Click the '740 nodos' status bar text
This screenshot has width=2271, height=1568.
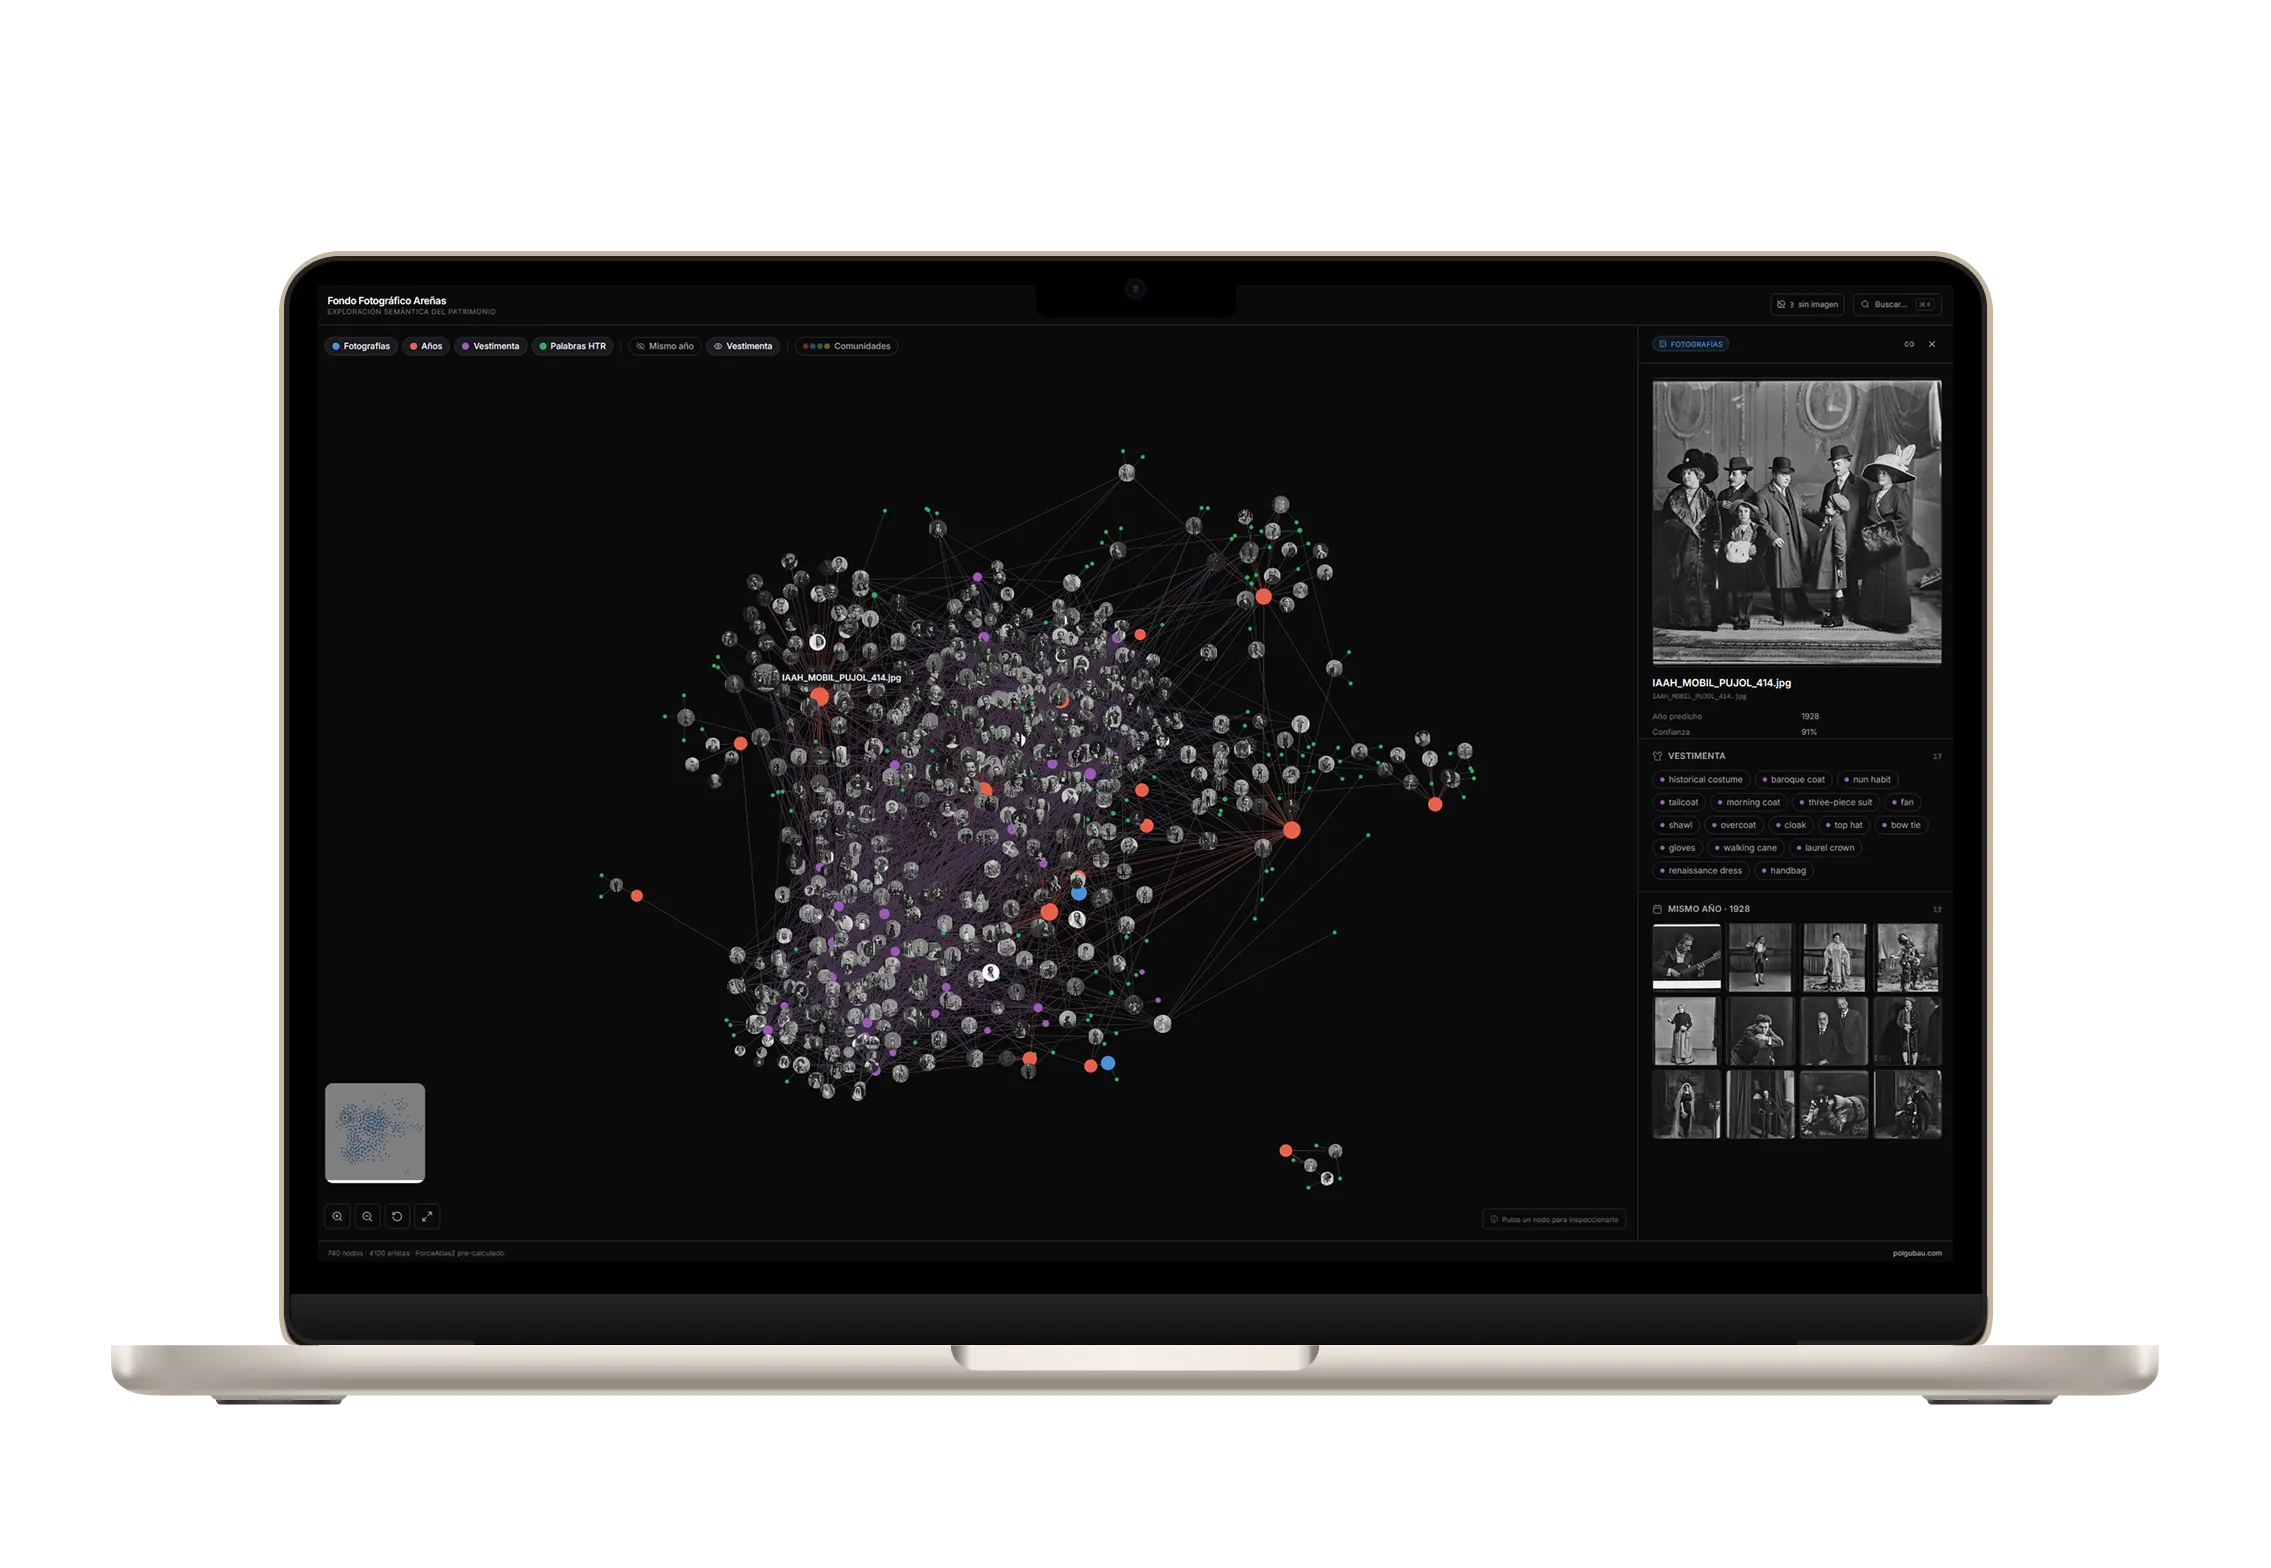[415, 1254]
